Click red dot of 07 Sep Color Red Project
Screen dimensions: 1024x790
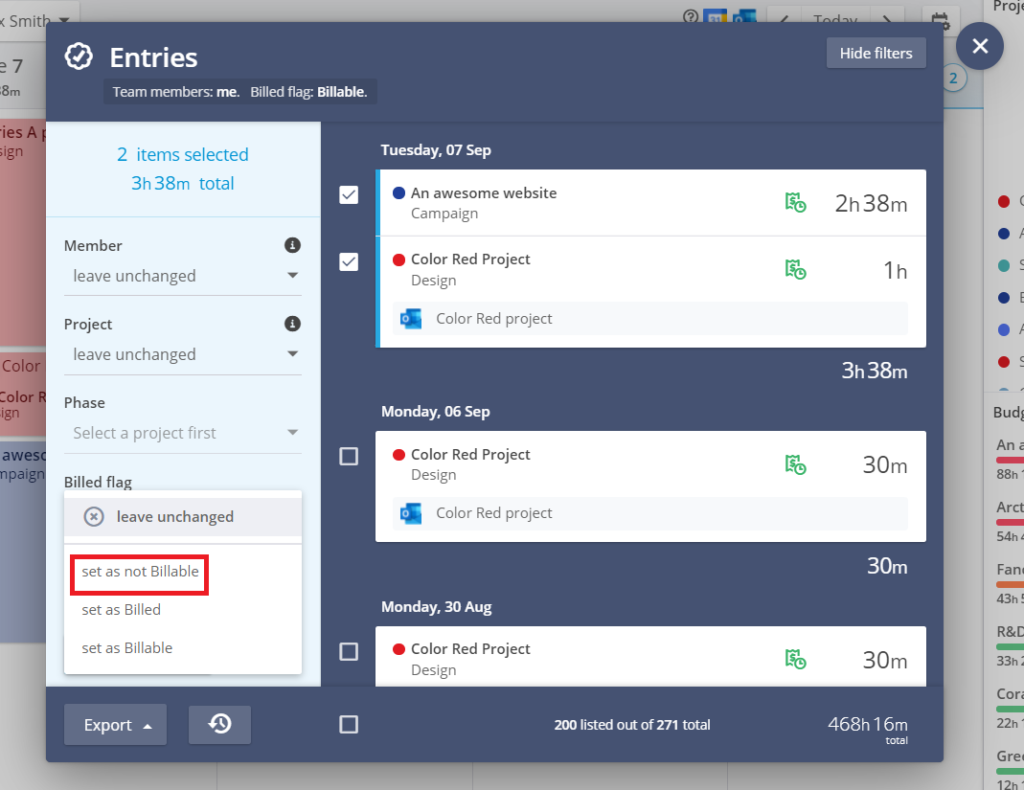(399, 260)
